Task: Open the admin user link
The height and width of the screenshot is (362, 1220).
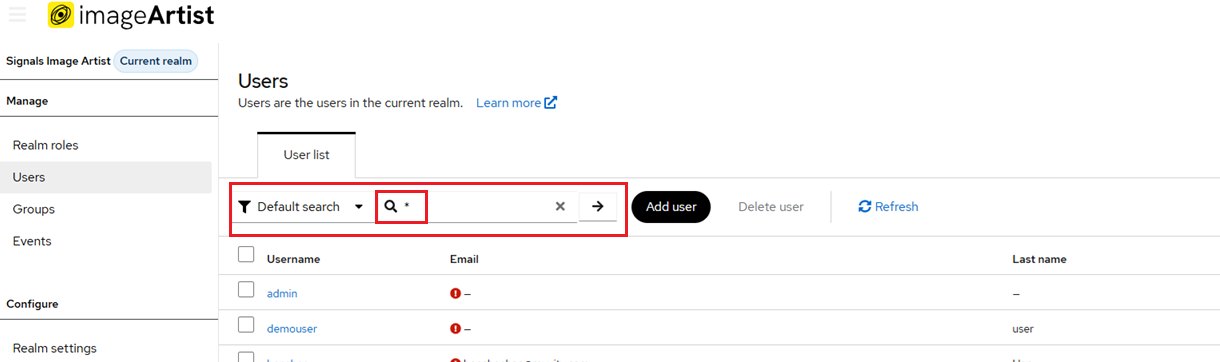Action: pos(282,294)
